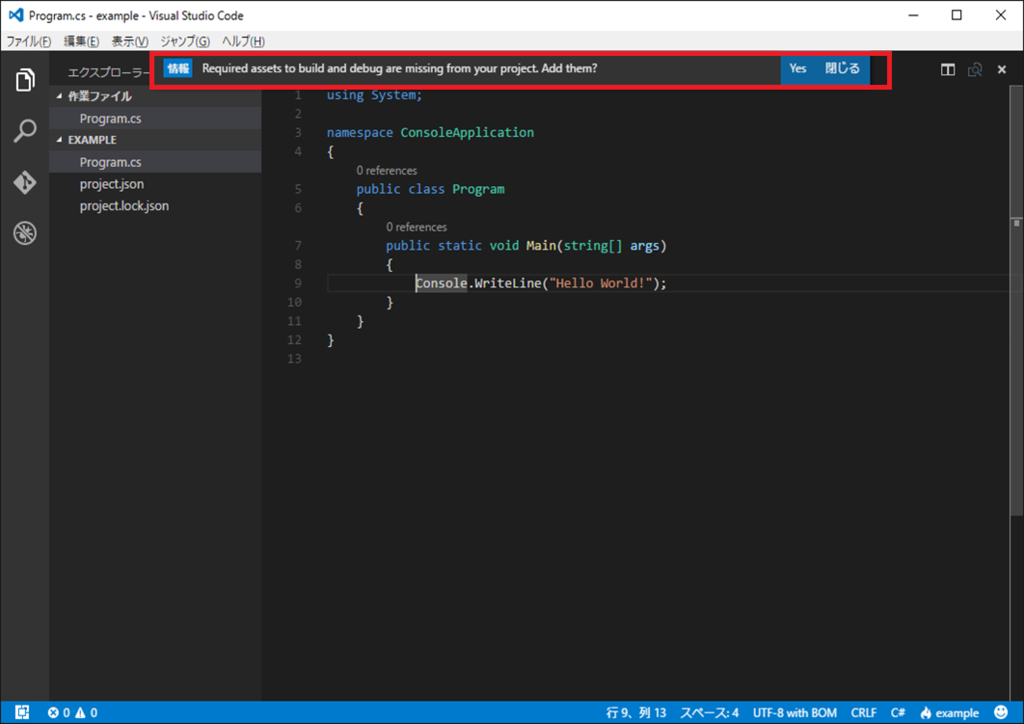Click the Visual Studio Code logo in title bar
This screenshot has width=1024, height=724.
point(16,15)
